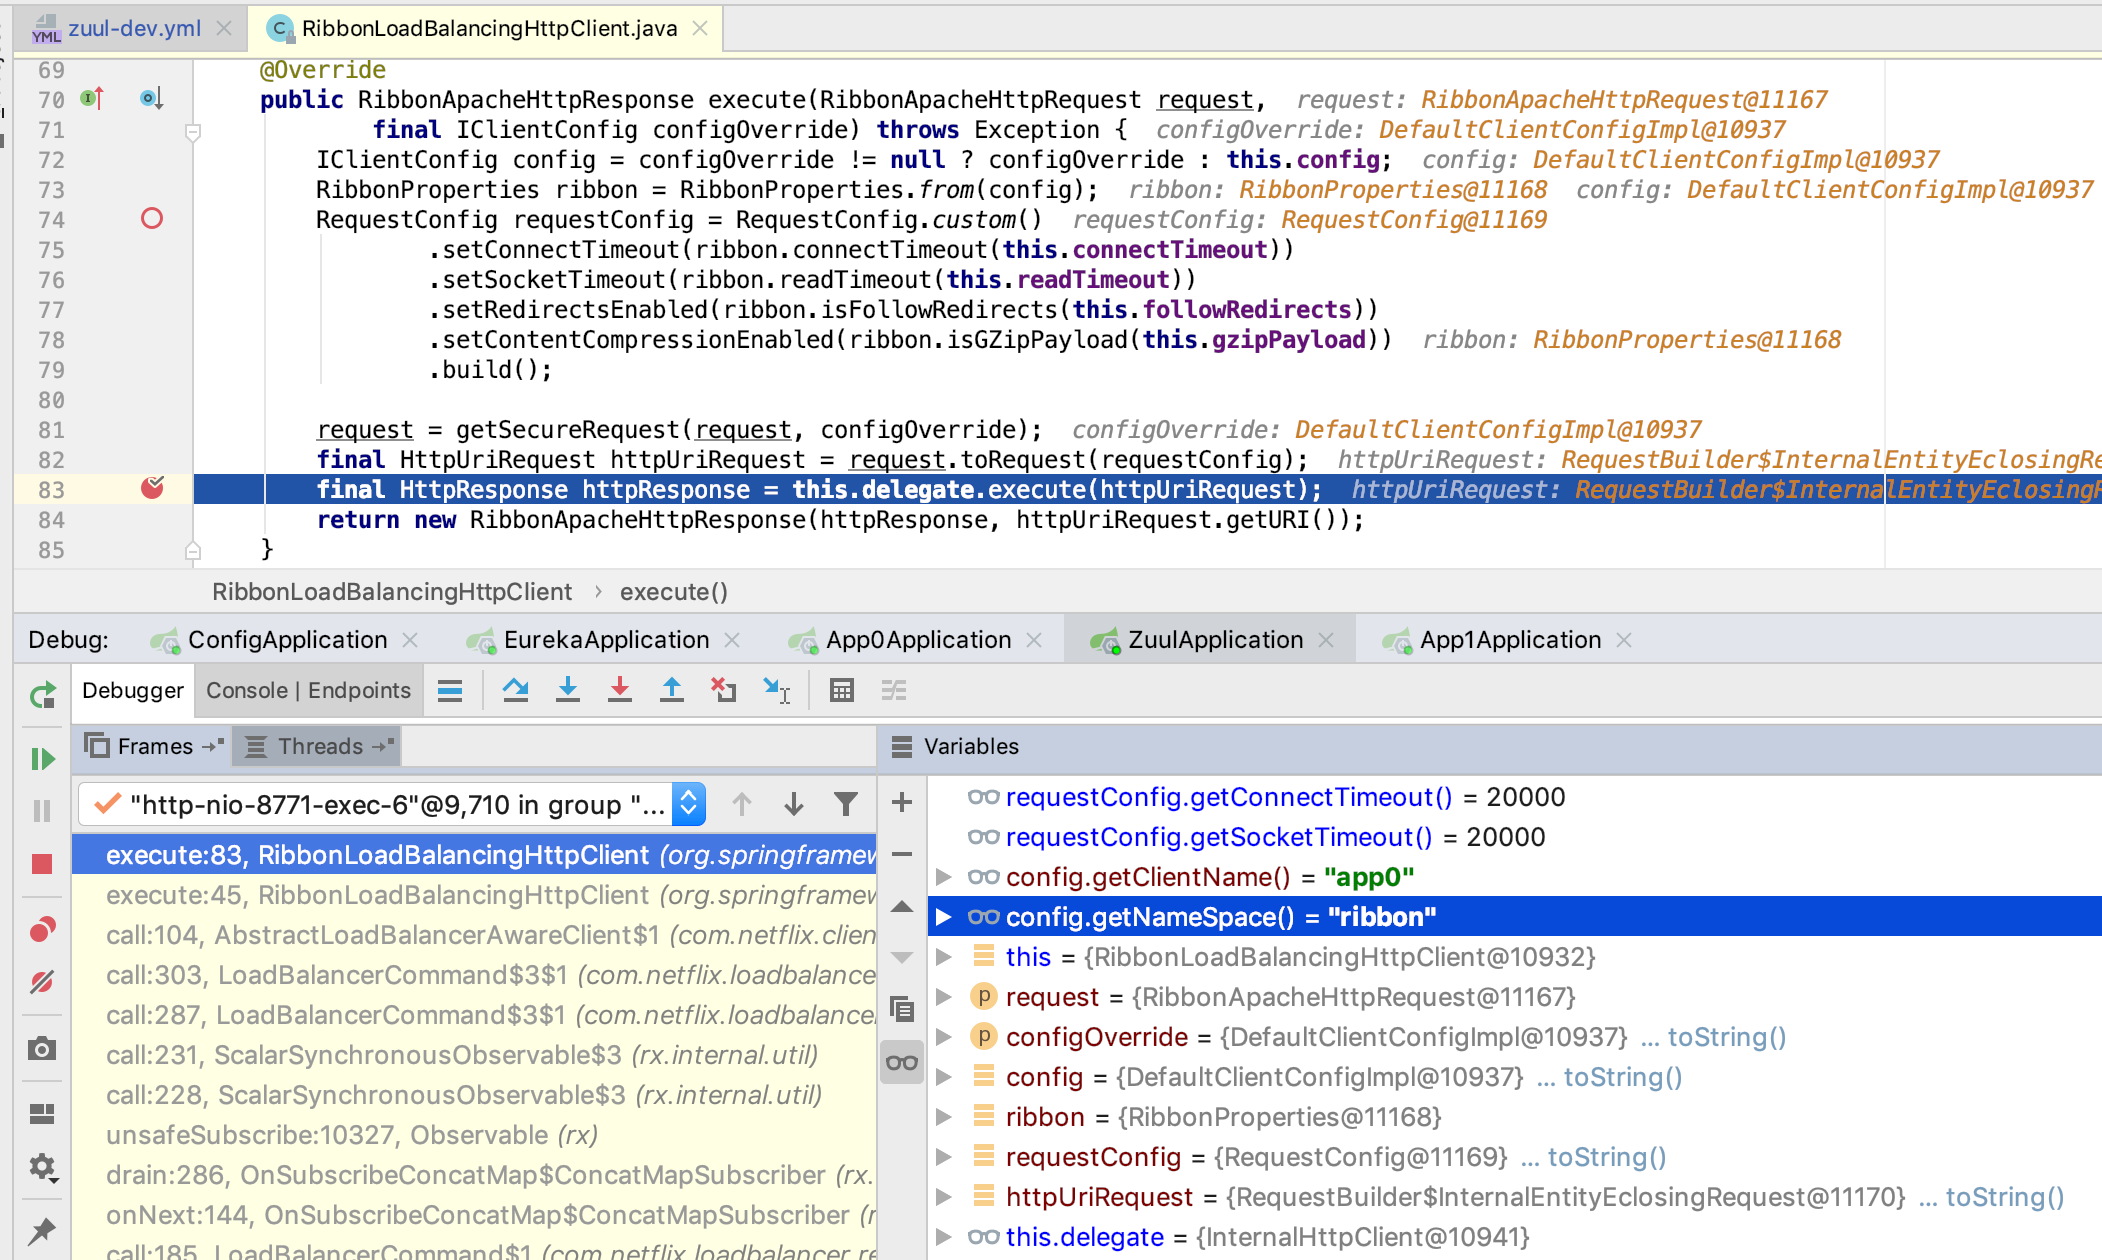Remove the selected watch
The width and height of the screenshot is (2102, 1260).
[x=902, y=854]
